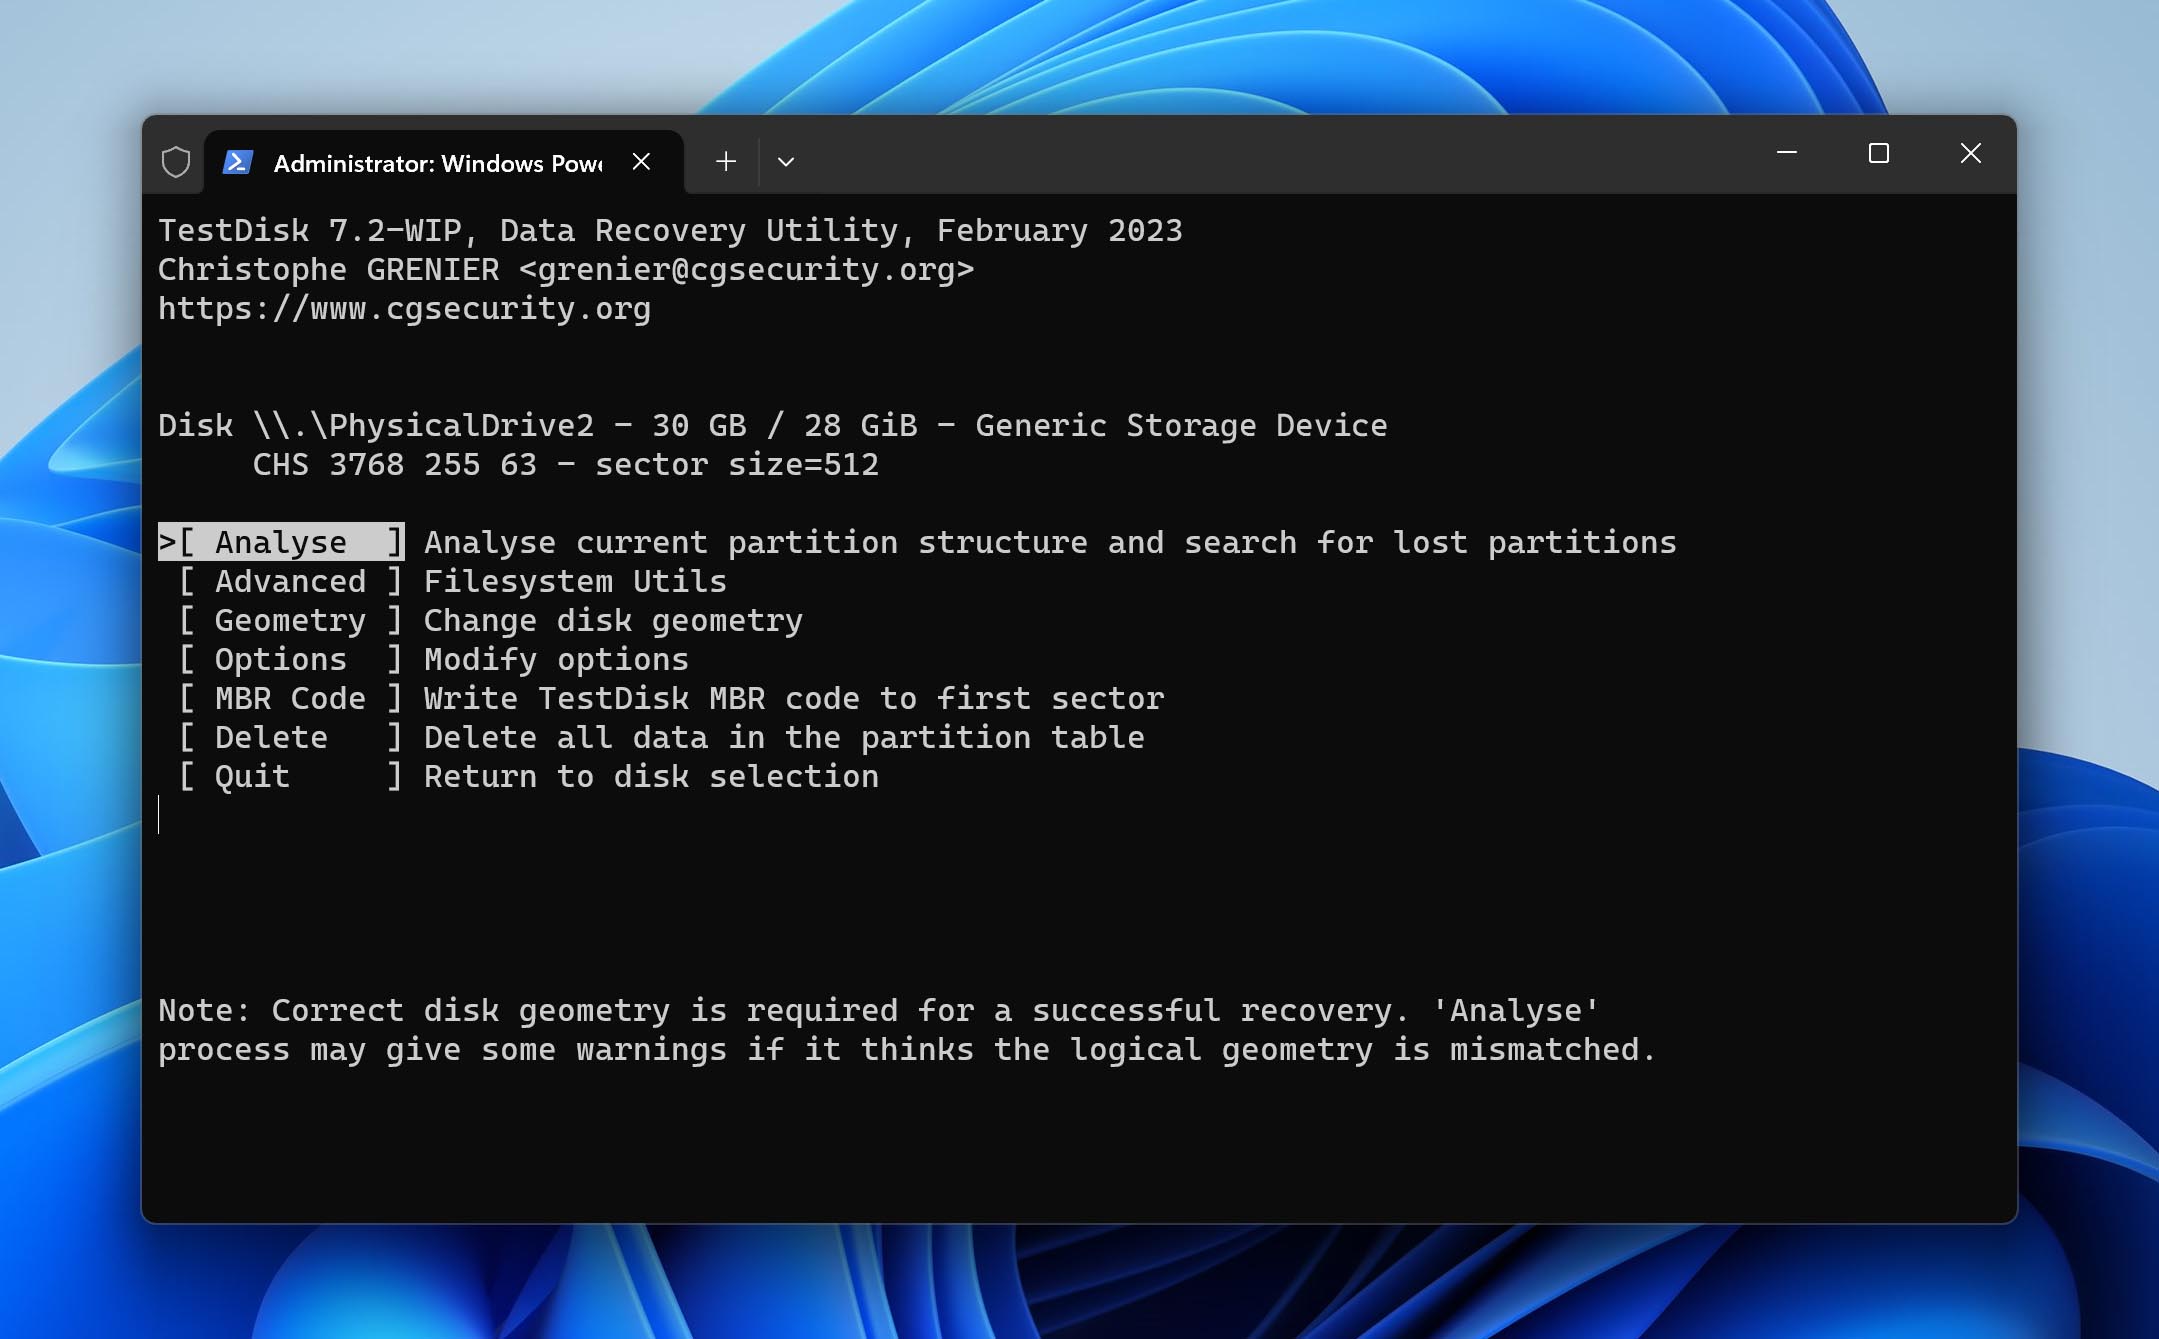Click 'Write TestDisk MBR code to first sector'
This screenshot has height=1339, width=2159.
pos(795,698)
